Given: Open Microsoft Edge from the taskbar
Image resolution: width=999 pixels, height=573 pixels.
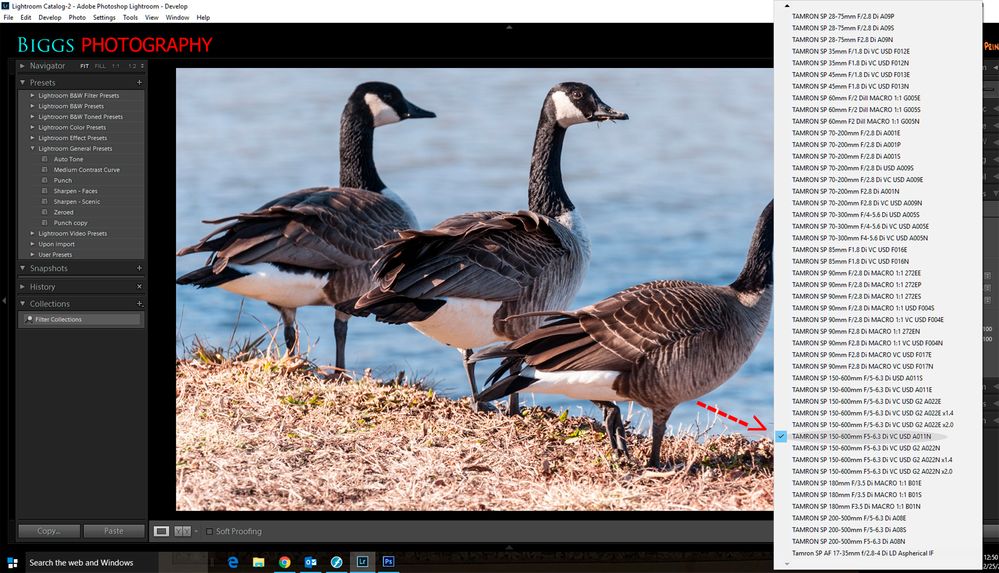Looking at the screenshot, I should click(233, 562).
